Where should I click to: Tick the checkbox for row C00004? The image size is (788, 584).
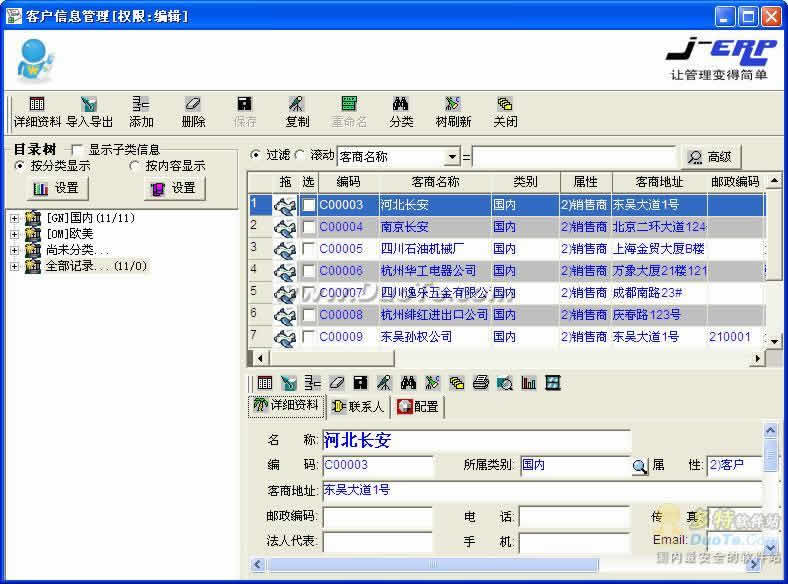[x=309, y=227]
